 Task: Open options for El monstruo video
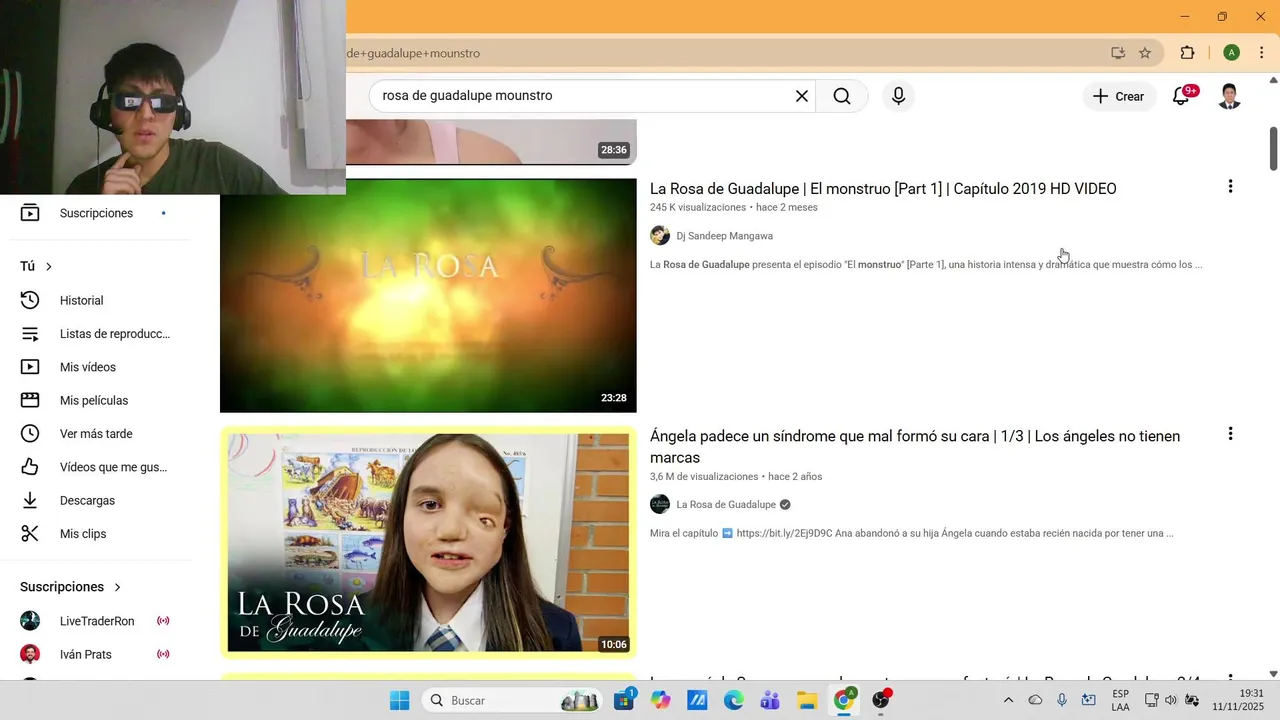tap(1230, 186)
